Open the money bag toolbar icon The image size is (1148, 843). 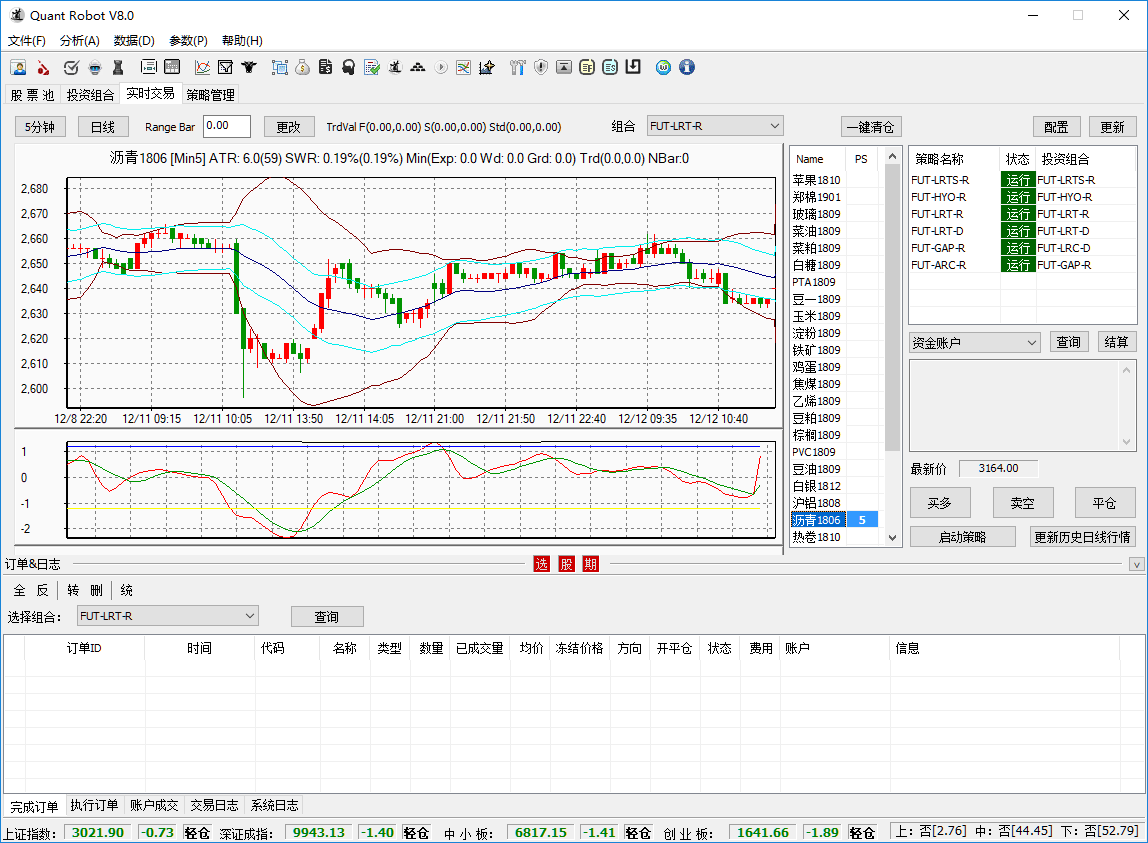point(302,67)
